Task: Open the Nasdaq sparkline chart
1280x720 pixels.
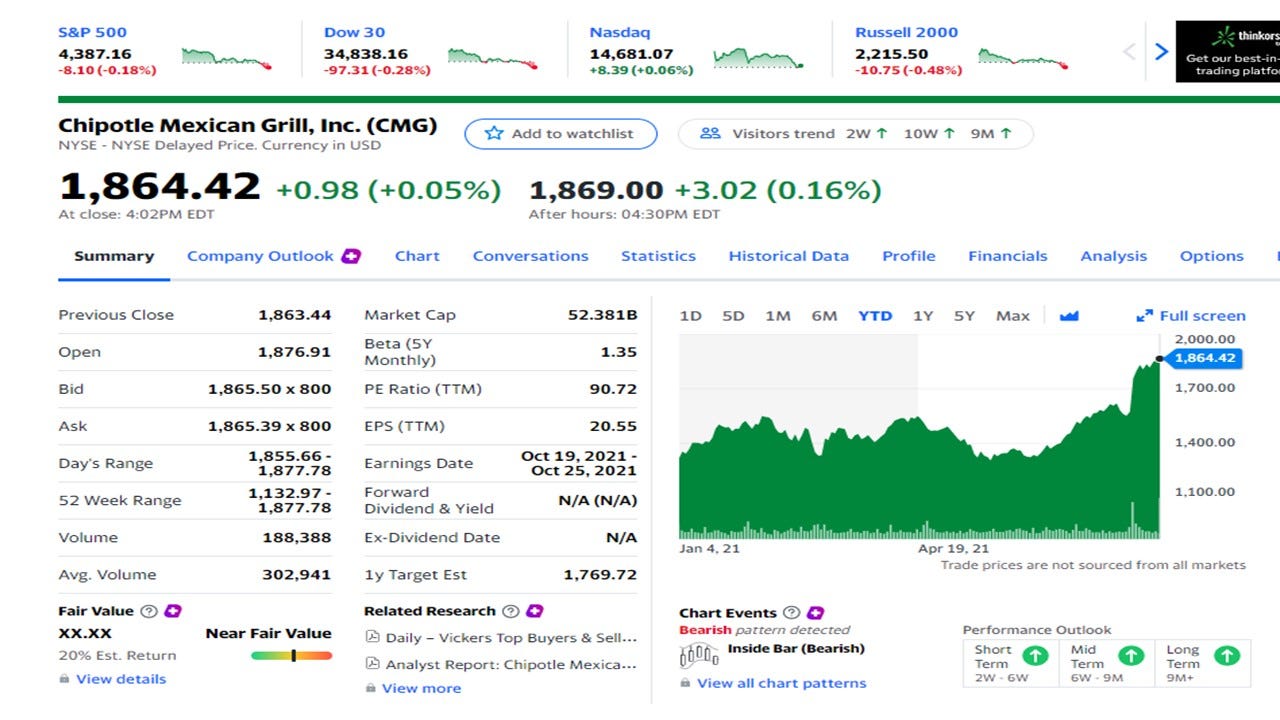Action: pyautogui.click(x=758, y=57)
